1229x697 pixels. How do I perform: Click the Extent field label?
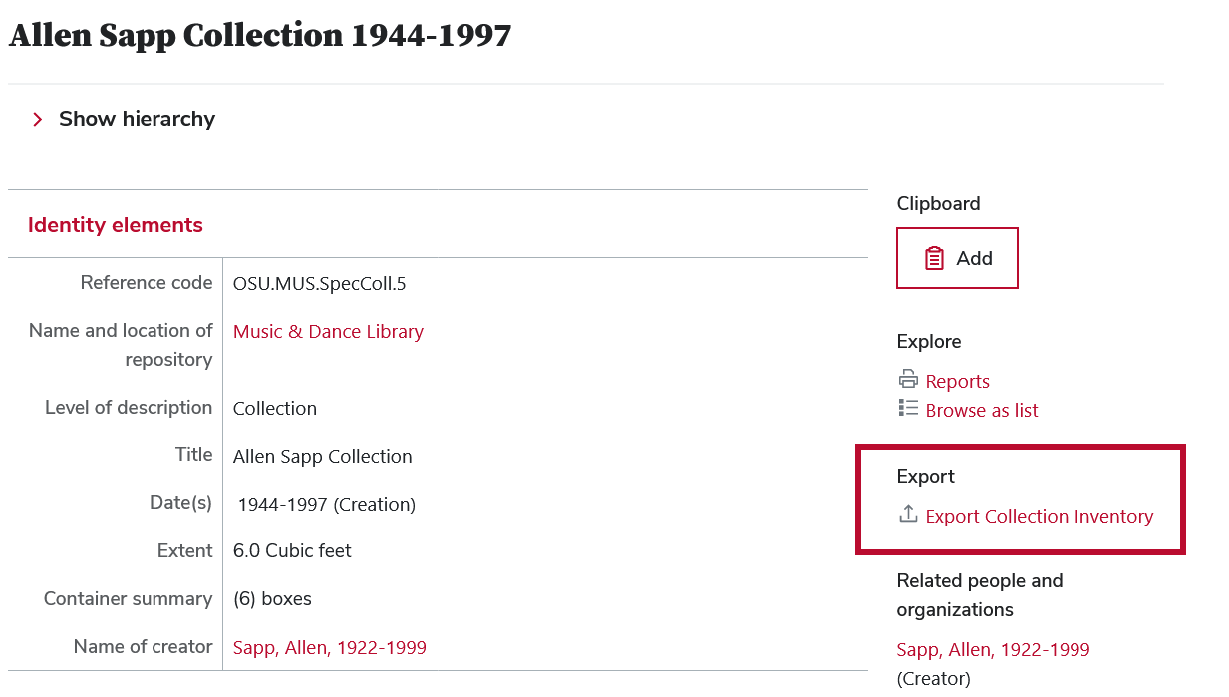point(185,550)
